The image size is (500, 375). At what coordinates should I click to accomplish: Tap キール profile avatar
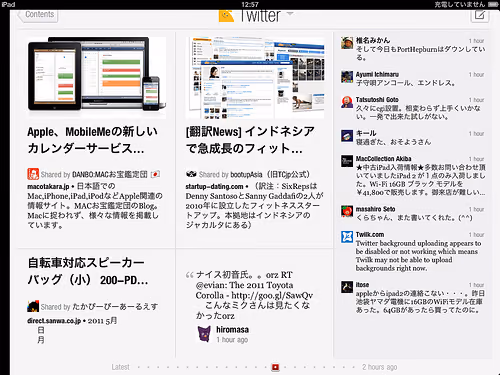click(347, 136)
